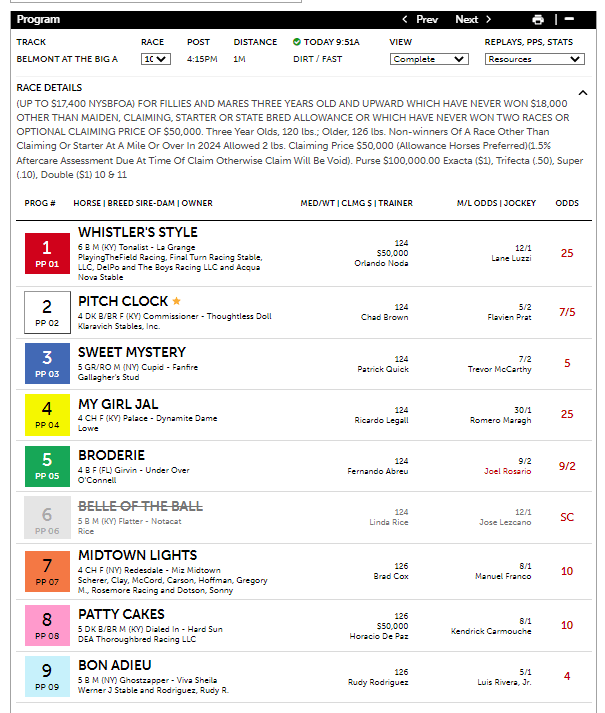This screenshot has height=713, width=605.
Task: Click the gold star next to Pitch Clock
Action: click(x=177, y=301)
